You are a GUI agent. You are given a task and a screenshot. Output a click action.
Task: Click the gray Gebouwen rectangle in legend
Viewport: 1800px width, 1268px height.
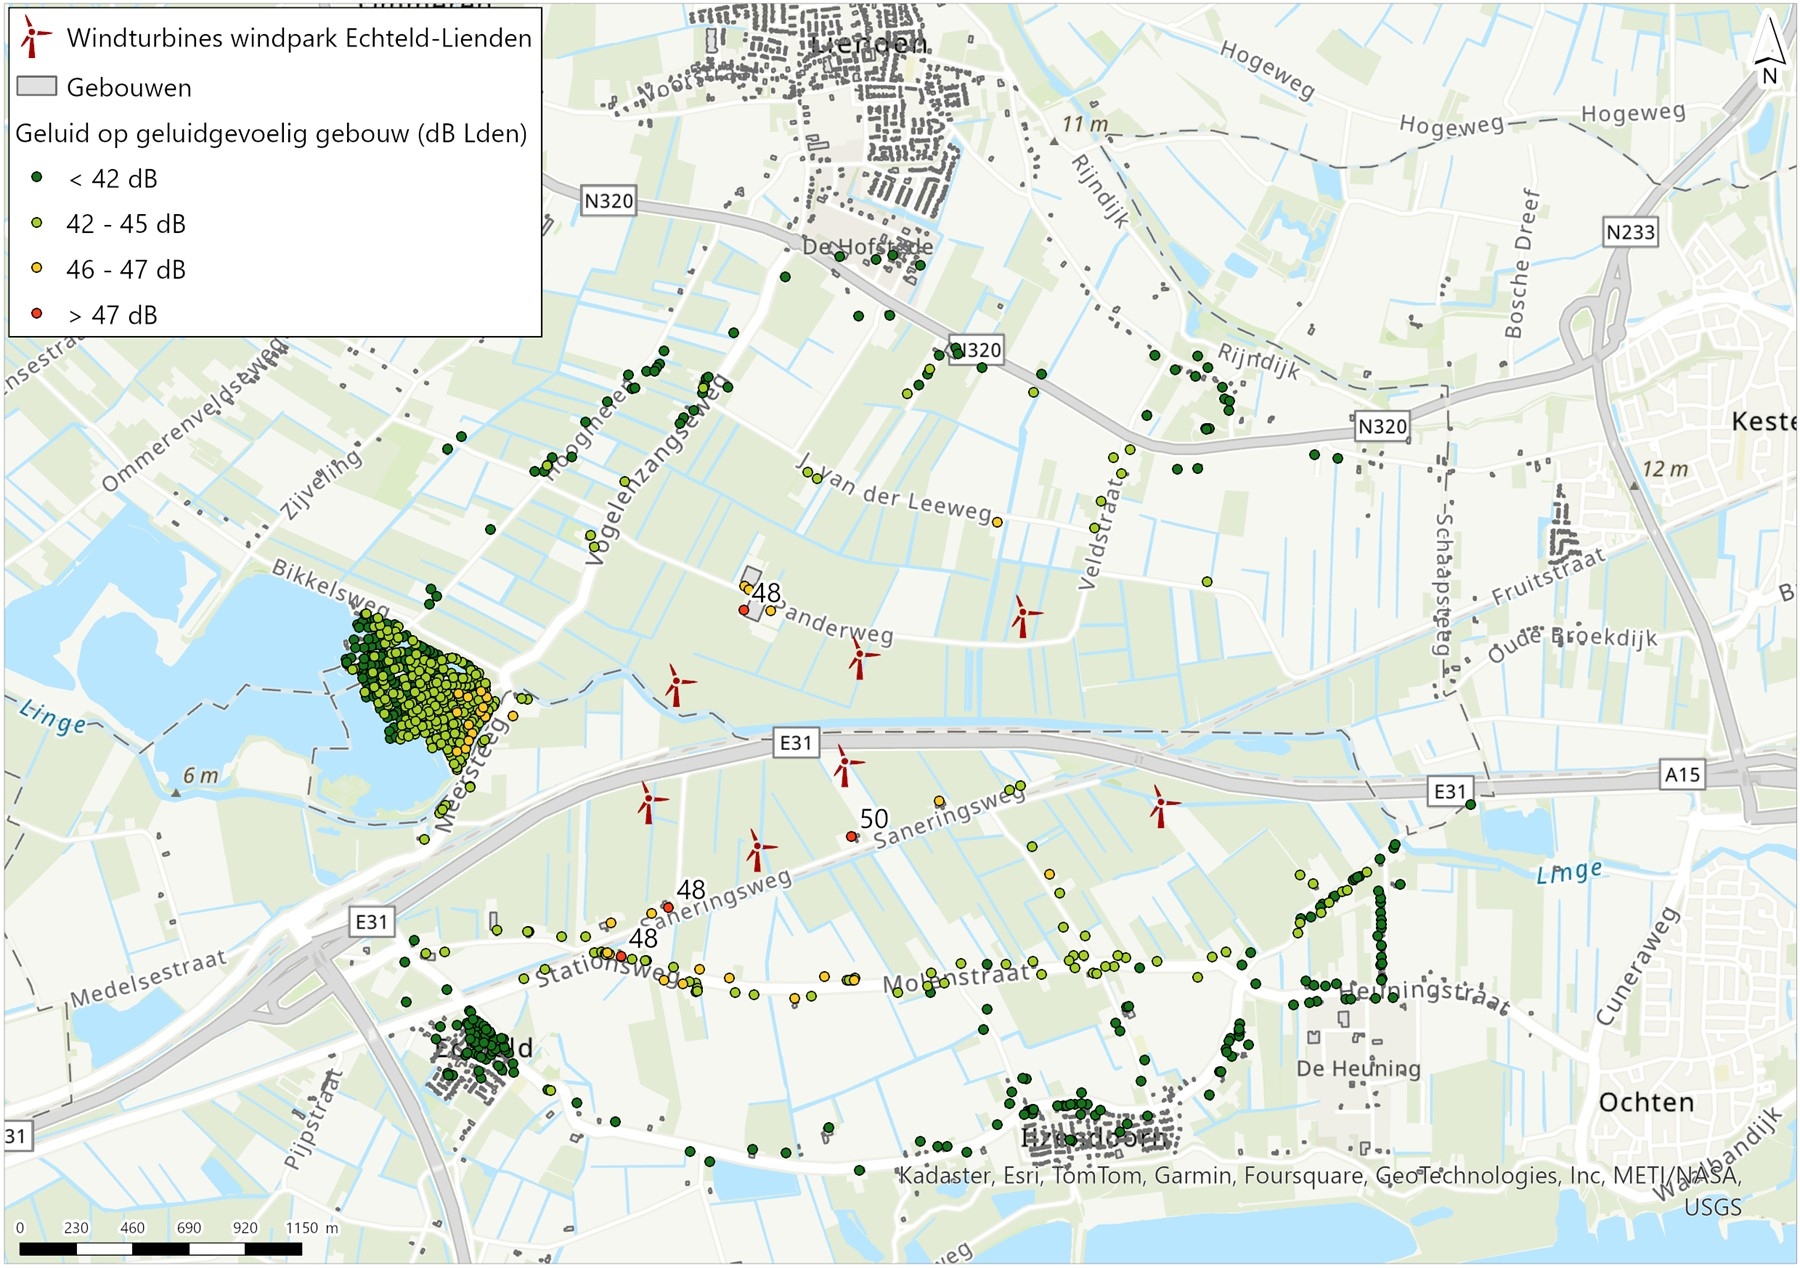(x=36, y=87)
